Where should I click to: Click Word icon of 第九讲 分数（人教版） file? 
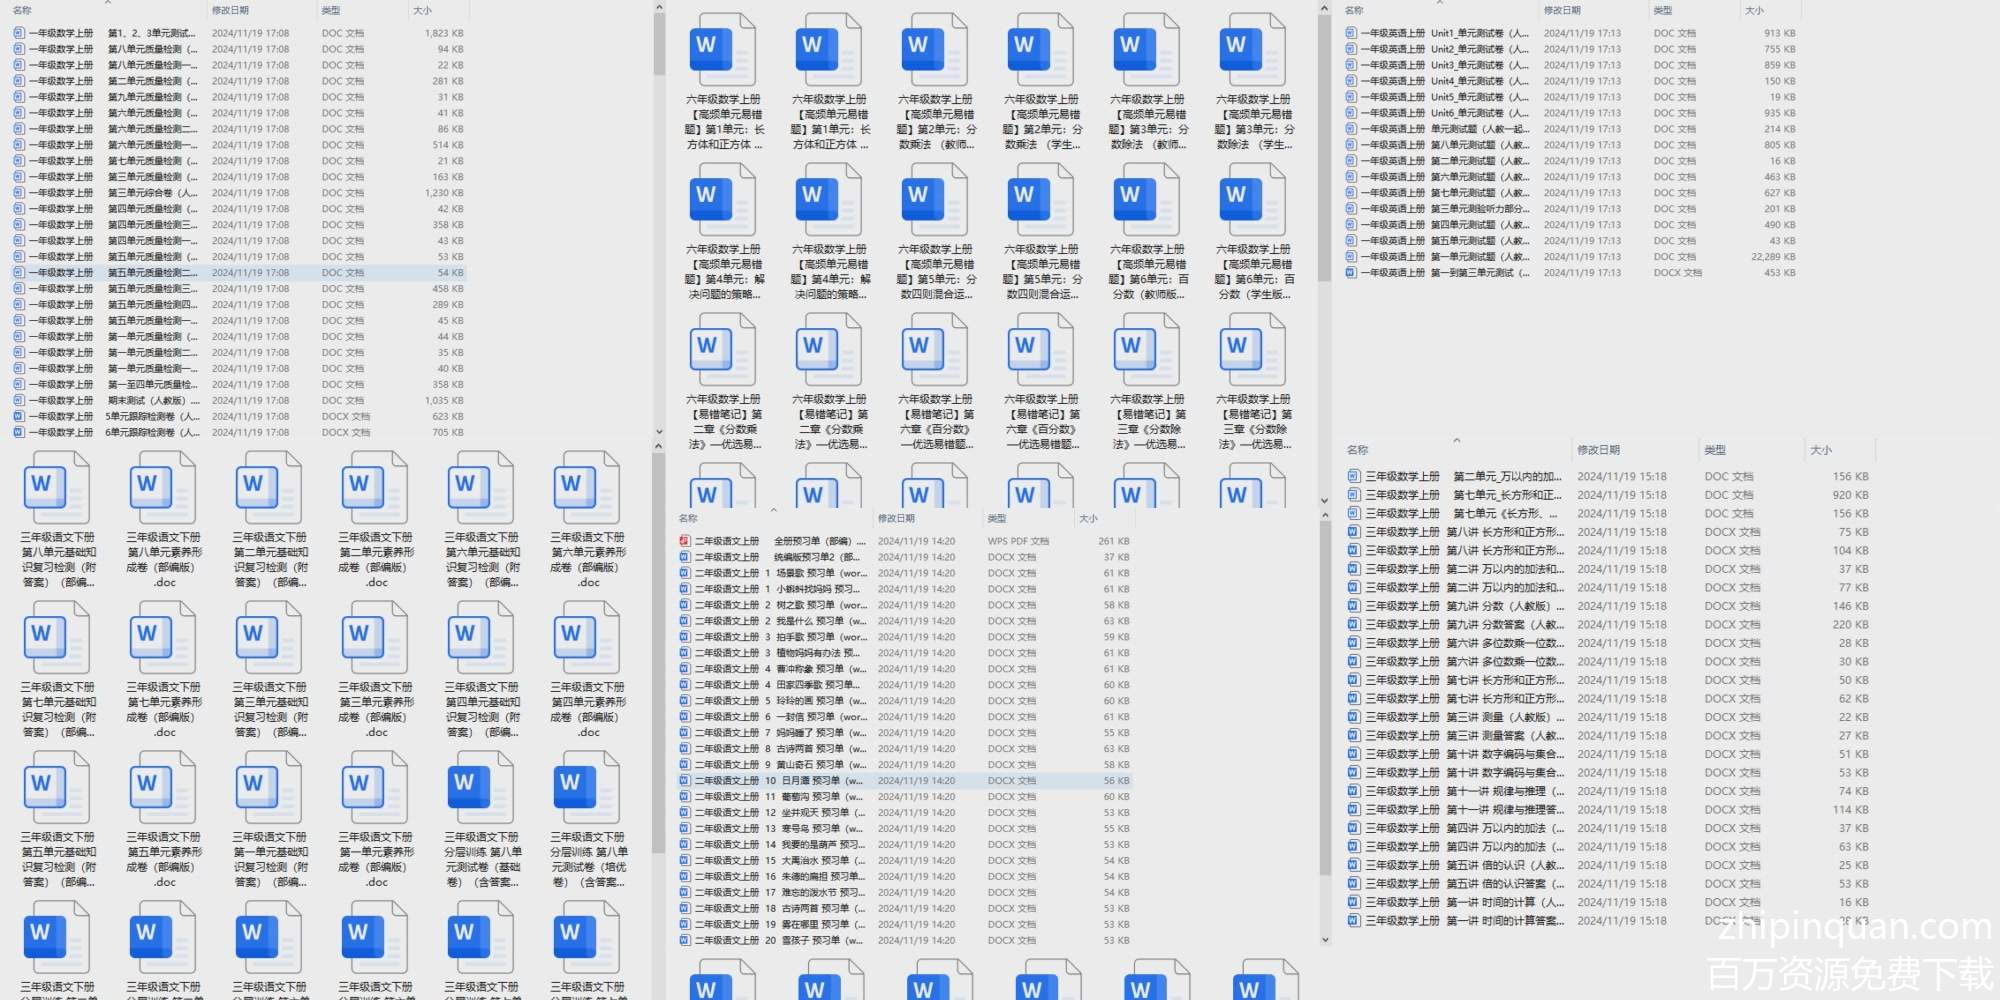1354,606
